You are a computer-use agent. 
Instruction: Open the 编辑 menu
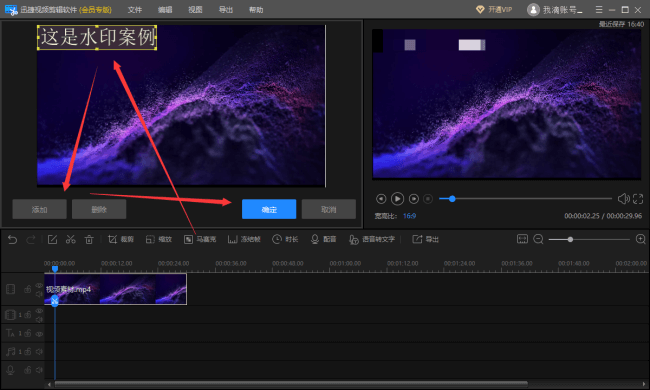165,10
